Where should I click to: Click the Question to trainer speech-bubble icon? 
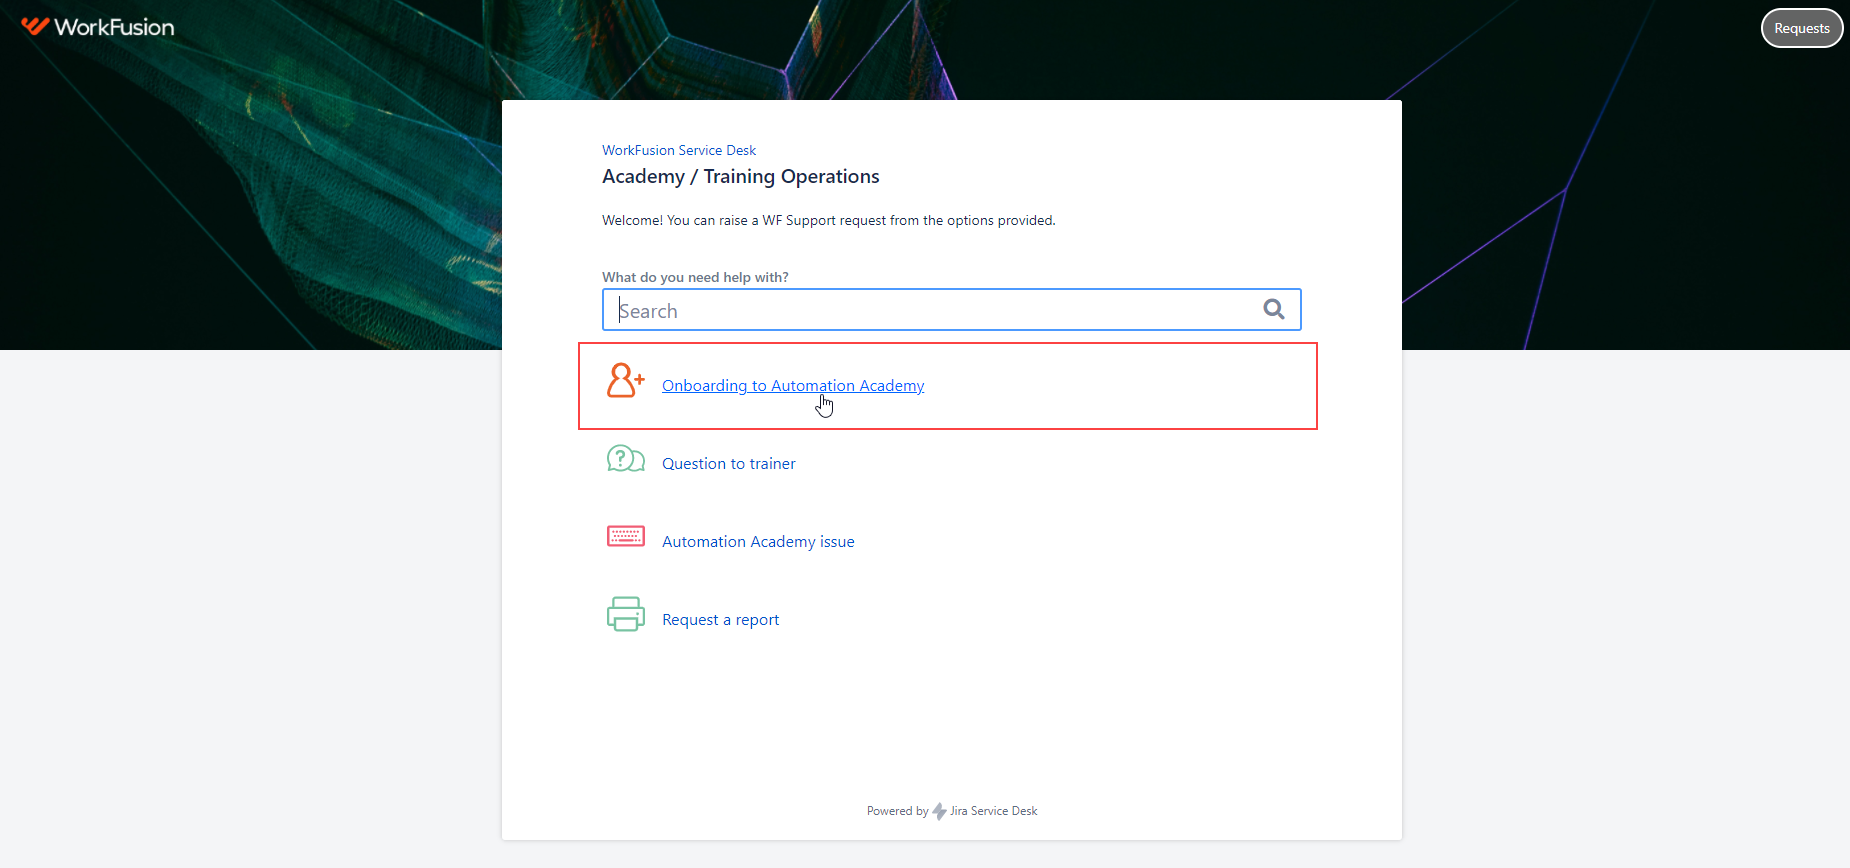[626, 459]
